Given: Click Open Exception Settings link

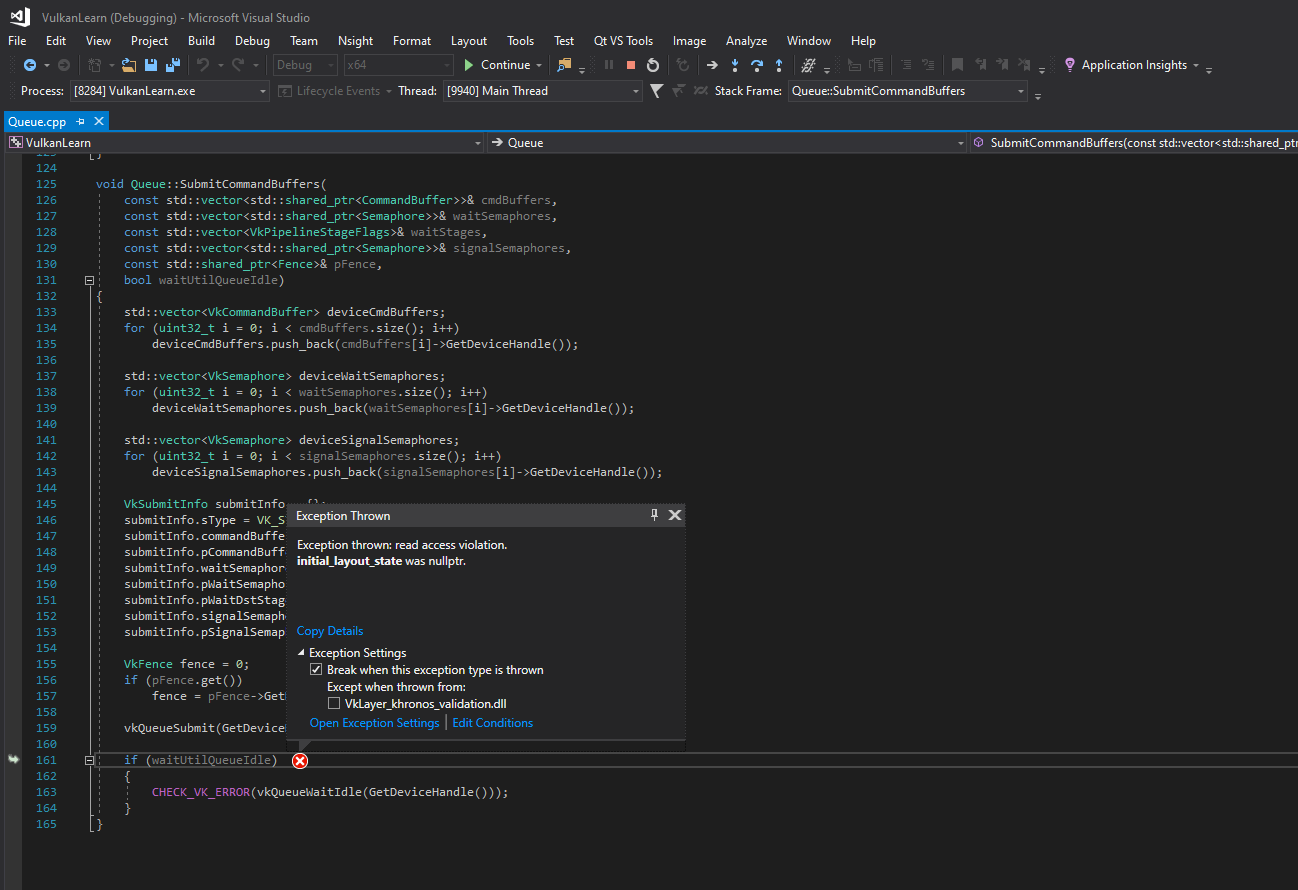Looking at the screenshot, I should (x=374, y=722).
